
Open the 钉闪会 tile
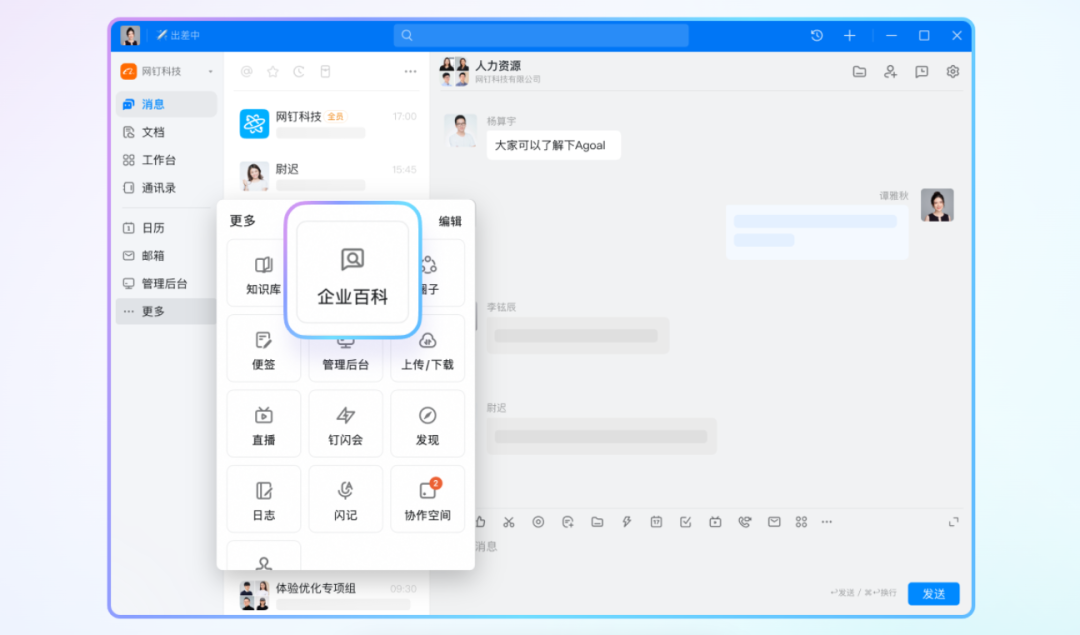pyautogui.click(x=345, y=424)
